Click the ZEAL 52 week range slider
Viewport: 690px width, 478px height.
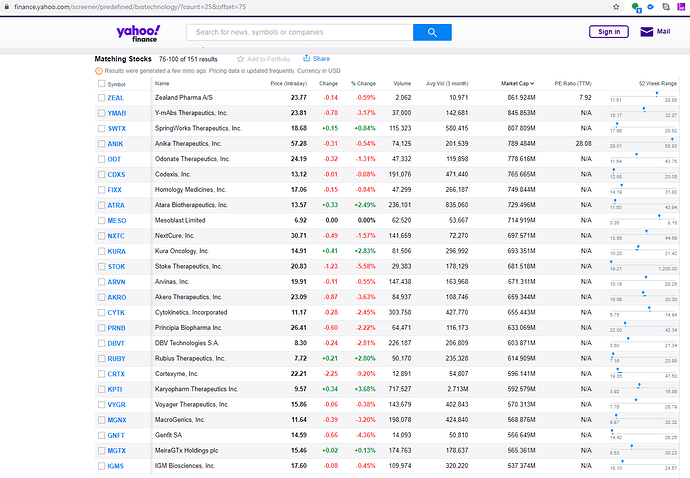click(643, 96)
